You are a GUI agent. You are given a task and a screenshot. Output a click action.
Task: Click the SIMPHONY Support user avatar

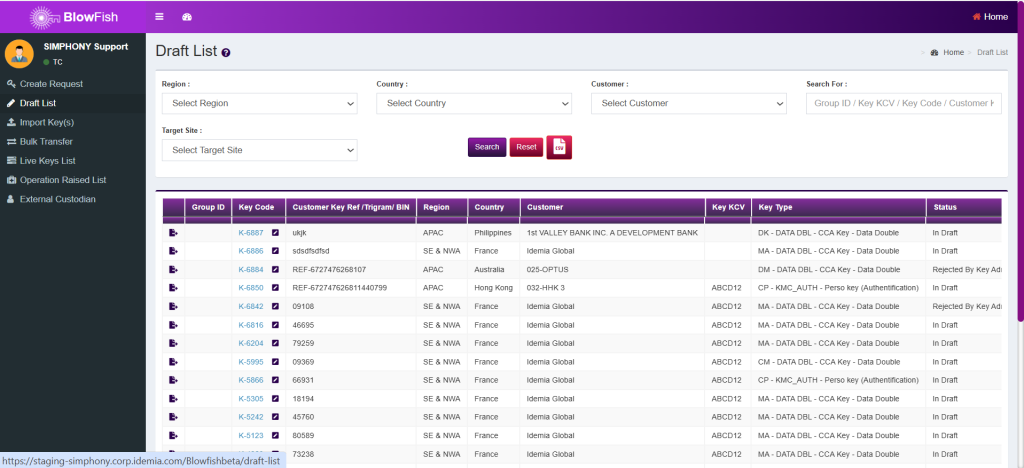[x=20, y=53]
